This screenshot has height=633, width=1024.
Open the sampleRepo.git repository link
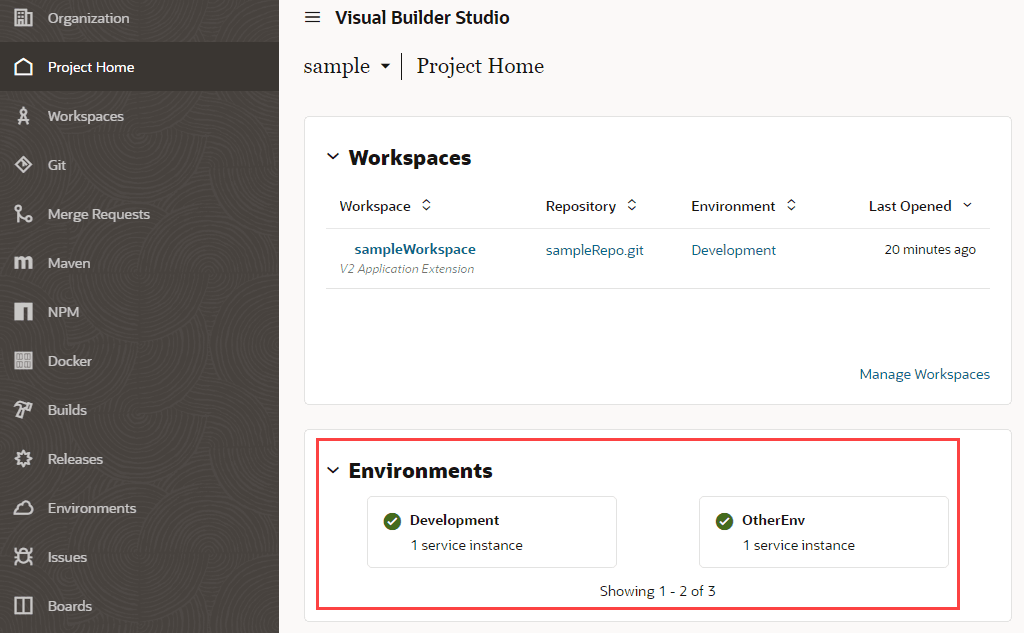point(594,250)
